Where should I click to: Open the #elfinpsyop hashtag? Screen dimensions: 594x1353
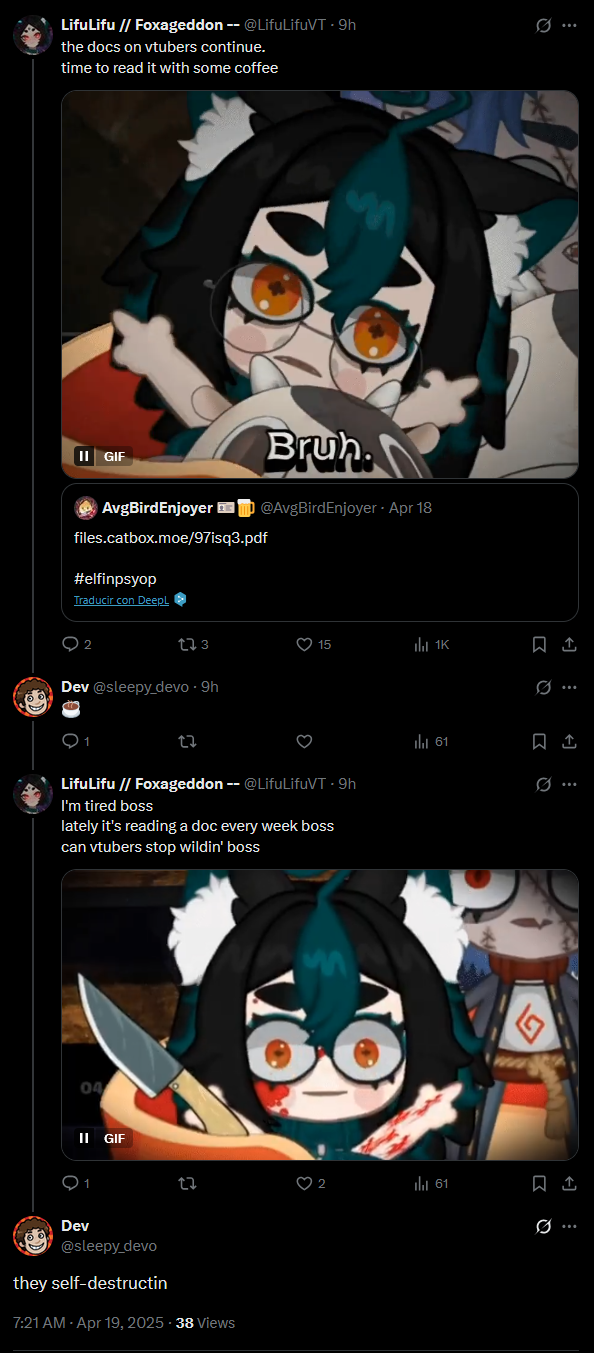tap(115, 579)
